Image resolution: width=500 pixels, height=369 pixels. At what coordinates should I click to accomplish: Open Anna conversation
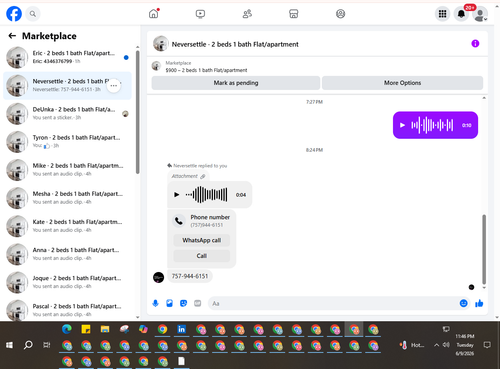[x=67, y=254]
